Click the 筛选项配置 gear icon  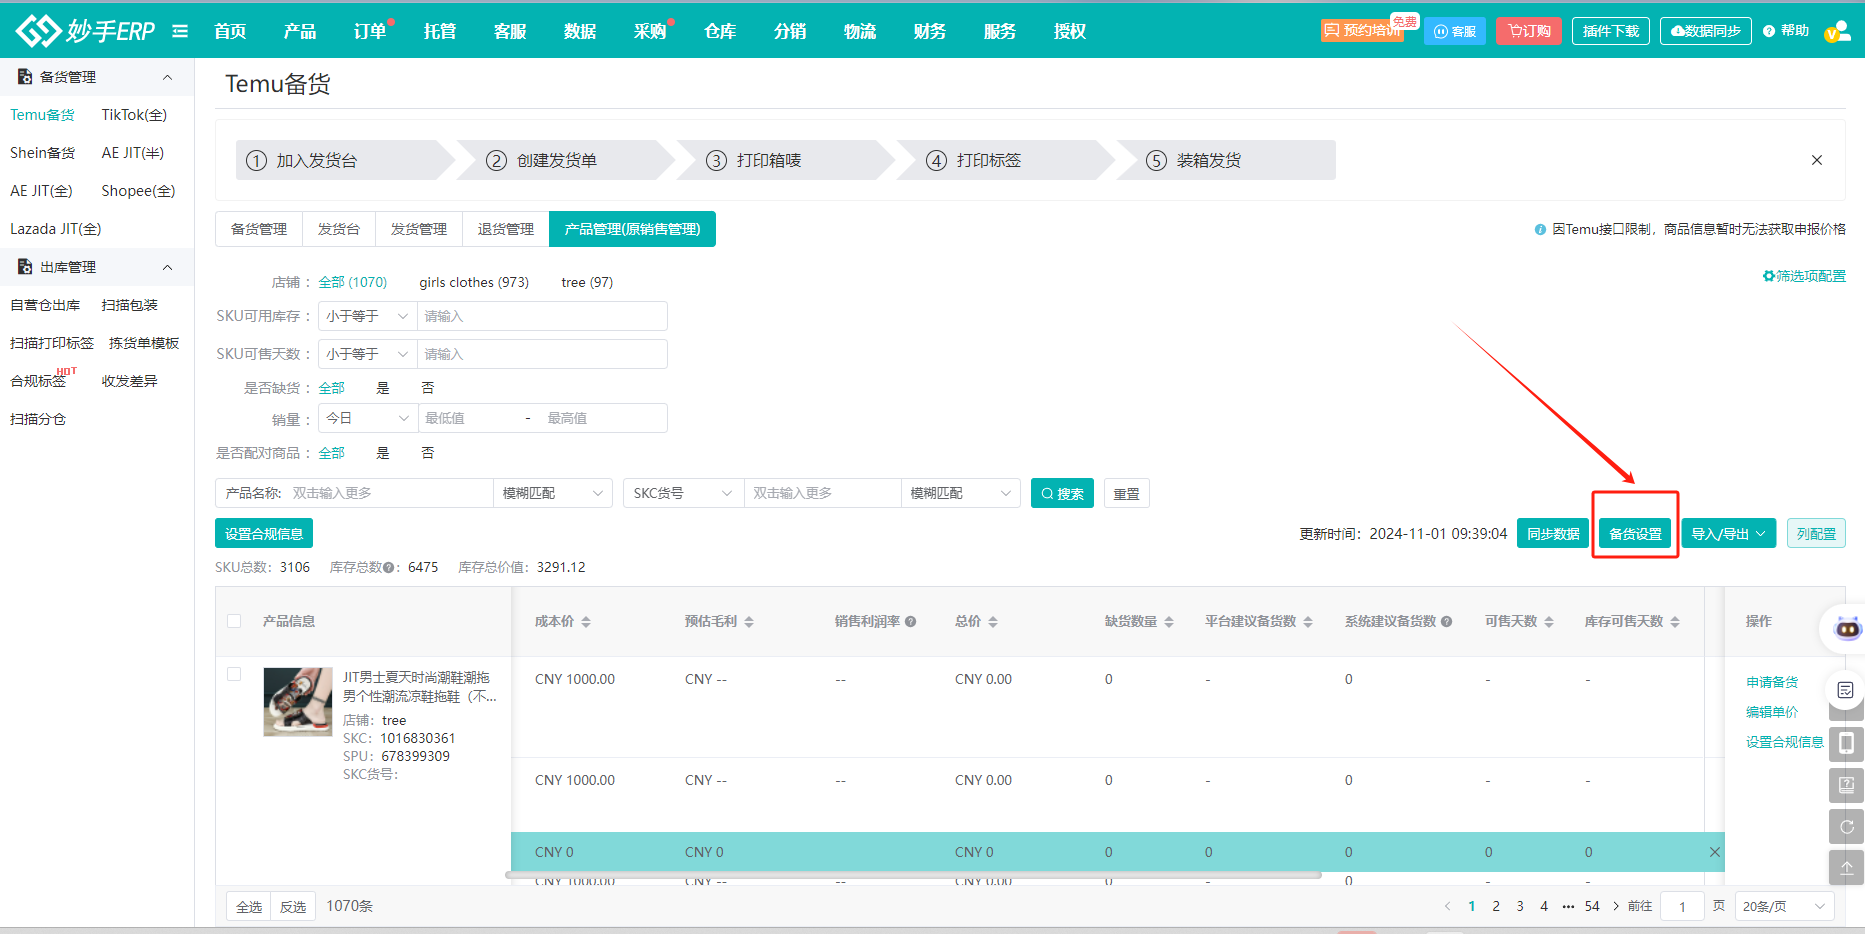tap(1768, 276)
